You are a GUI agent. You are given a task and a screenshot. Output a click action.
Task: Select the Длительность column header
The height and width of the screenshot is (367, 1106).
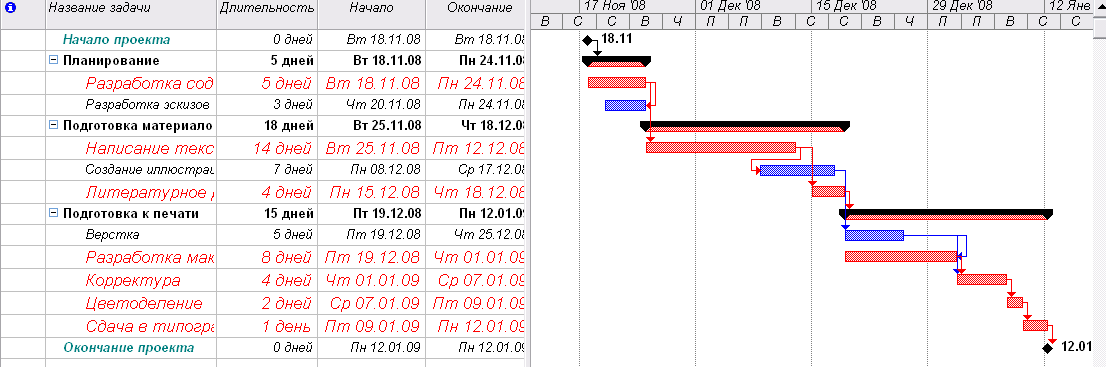pos(267,14)
